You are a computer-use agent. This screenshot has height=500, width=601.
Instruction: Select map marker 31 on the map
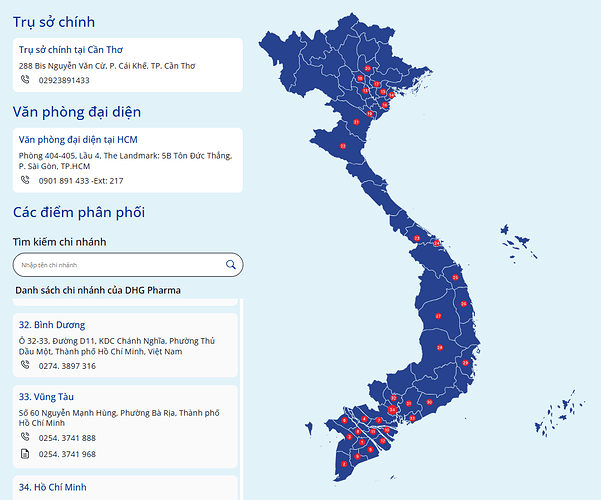pyautogui.click(x=409, y=403)
